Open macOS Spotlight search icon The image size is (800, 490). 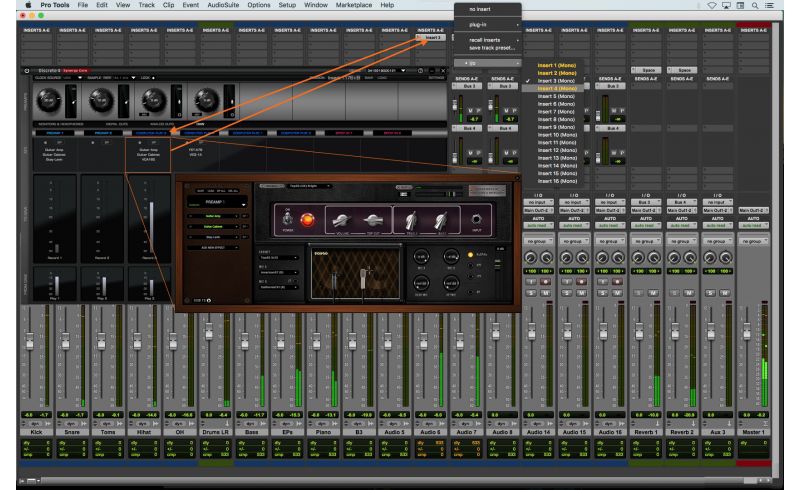point(755,5)
